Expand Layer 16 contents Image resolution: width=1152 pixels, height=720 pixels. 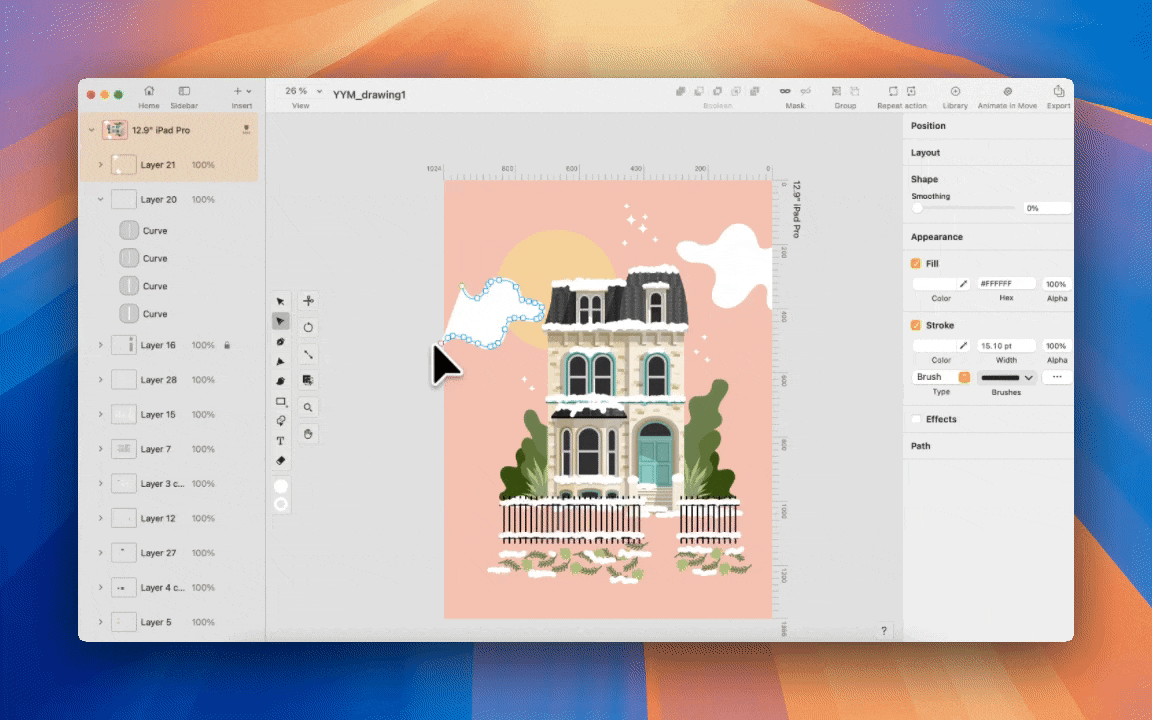pyautogui.click(x=101, y=345)
